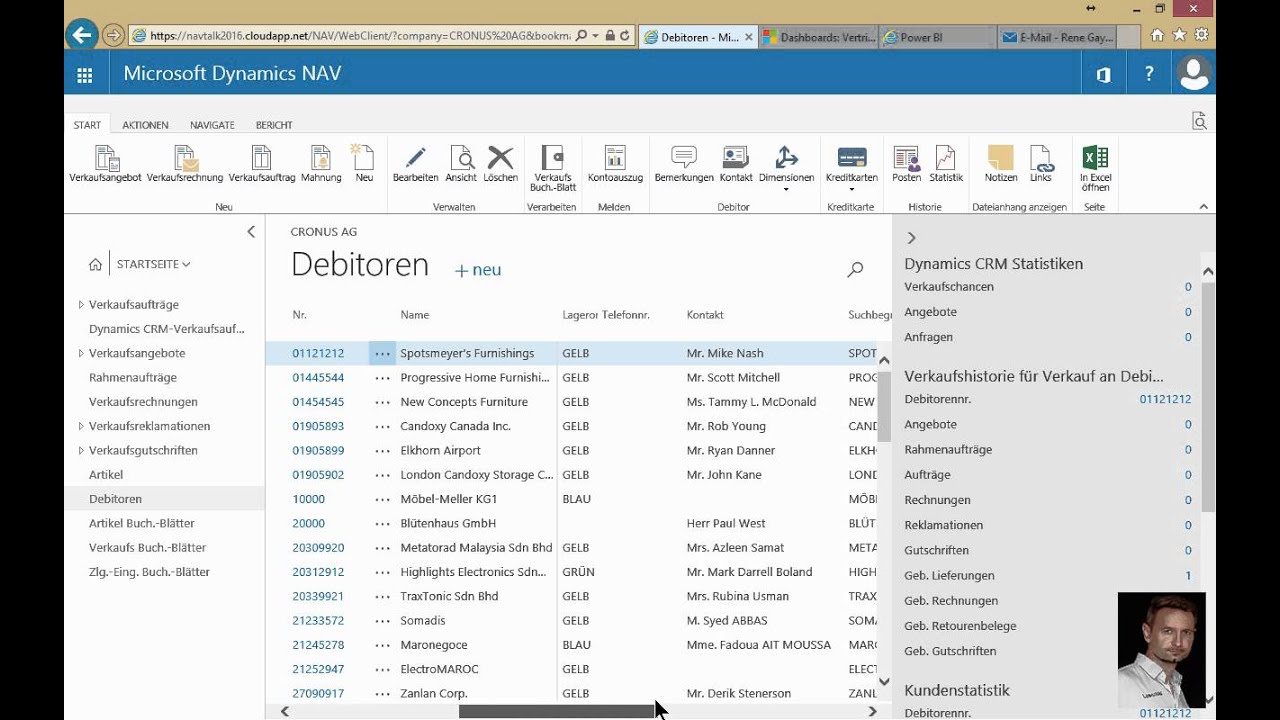This screenshot has width=1280, height=720.
Task: Open Artikel in the navigation pane
Action: tap(106, 475)
